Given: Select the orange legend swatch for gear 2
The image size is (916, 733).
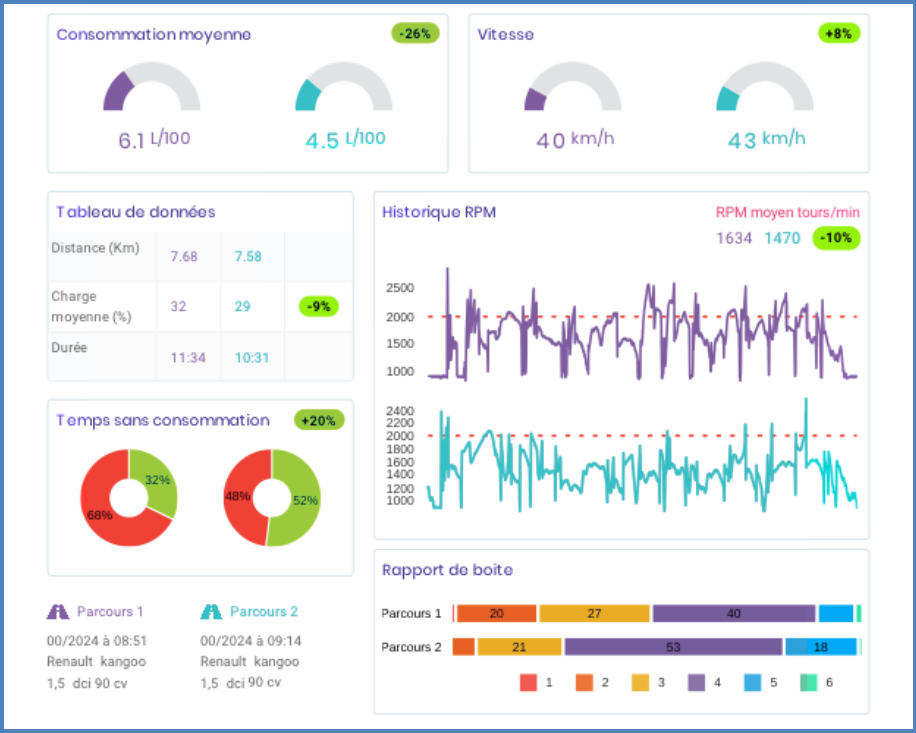Looking at the screenshot, I should pos(584,682).
